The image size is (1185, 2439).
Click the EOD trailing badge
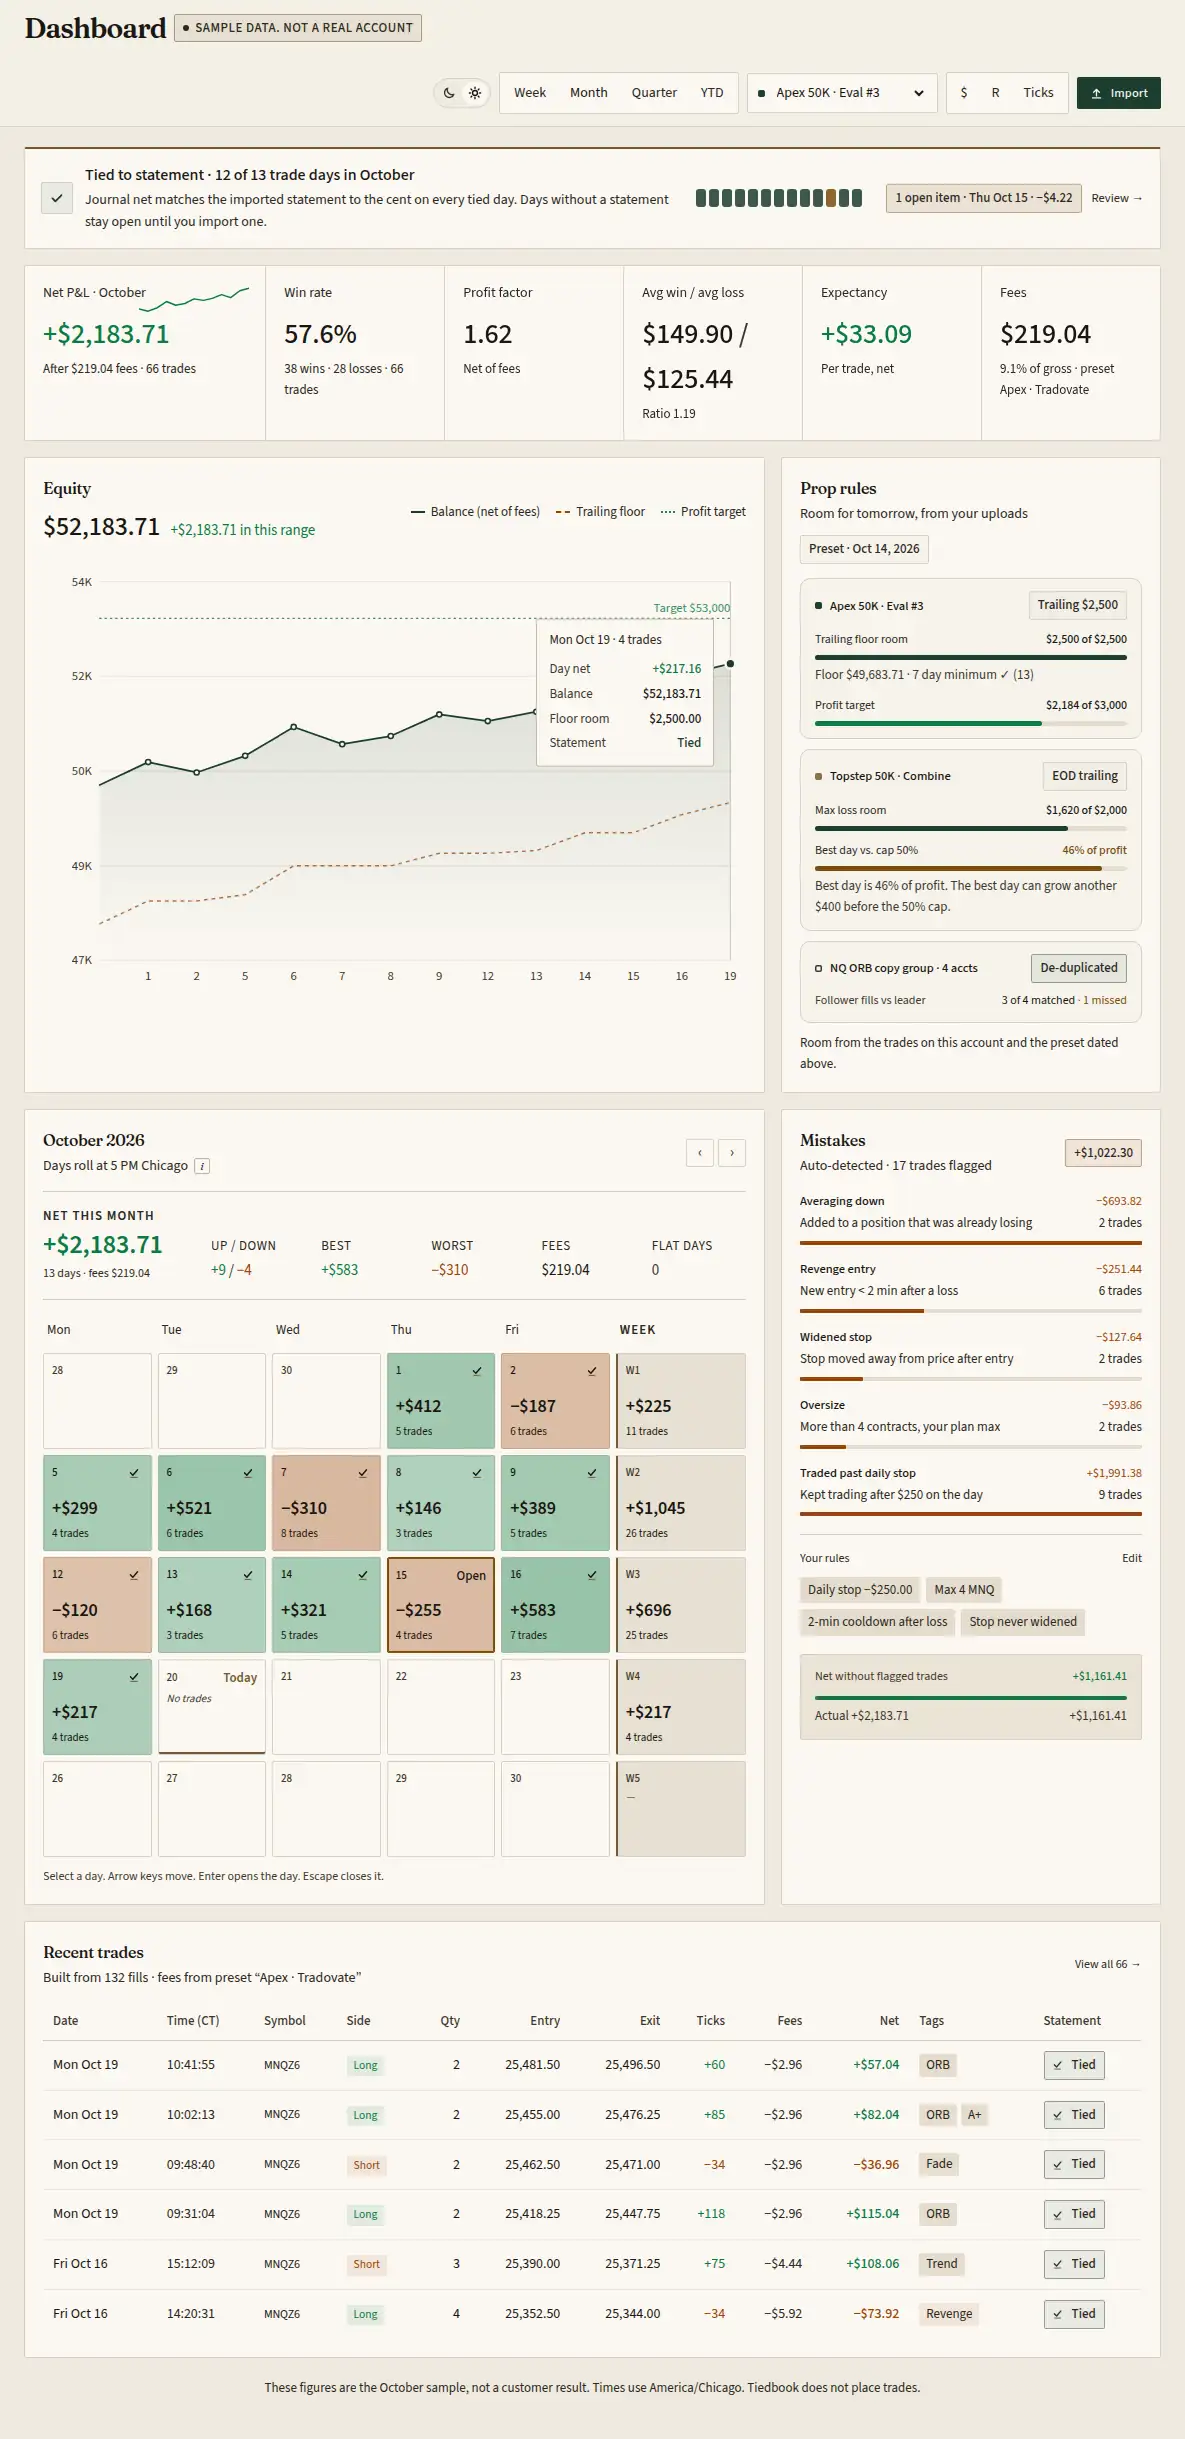click(1085, 776)
